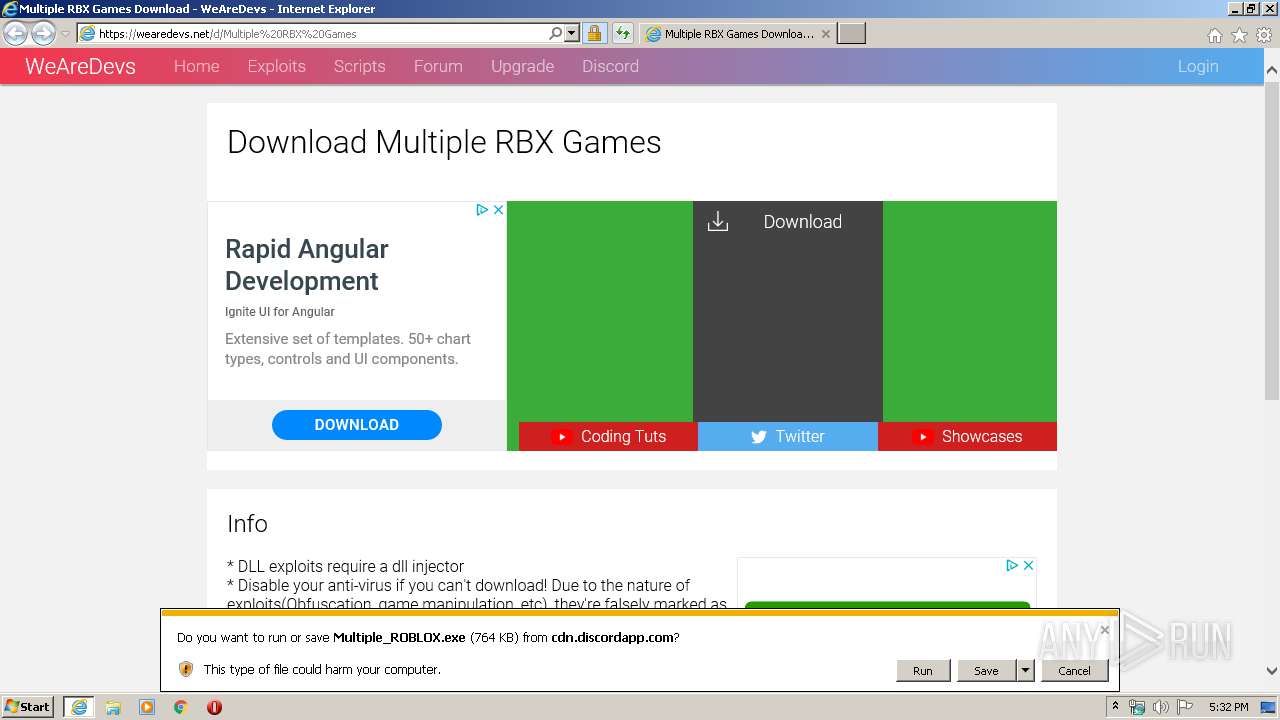Open the Showcases YouTube link
Screen dimensions: 1280x720
[967, 436]
